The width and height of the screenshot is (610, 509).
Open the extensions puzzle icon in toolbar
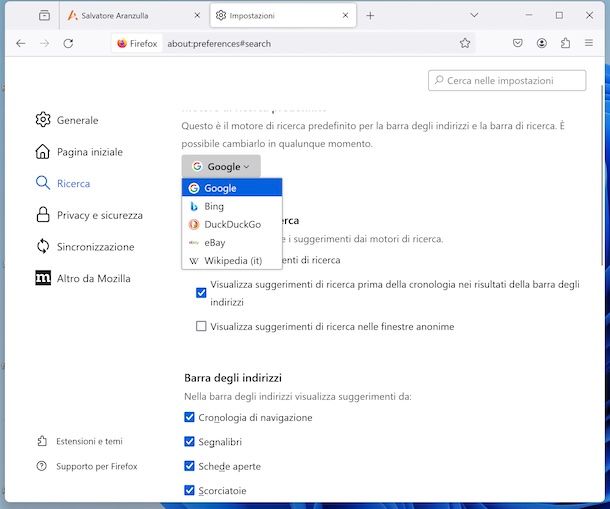(565, 43)
